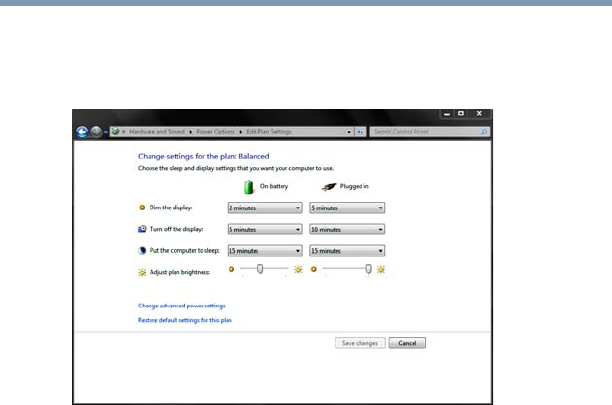This screenshot has height=405, width=612.
Task: Open the Plugged in Dim the display dropdown
Action: click(x=347, y=208)
